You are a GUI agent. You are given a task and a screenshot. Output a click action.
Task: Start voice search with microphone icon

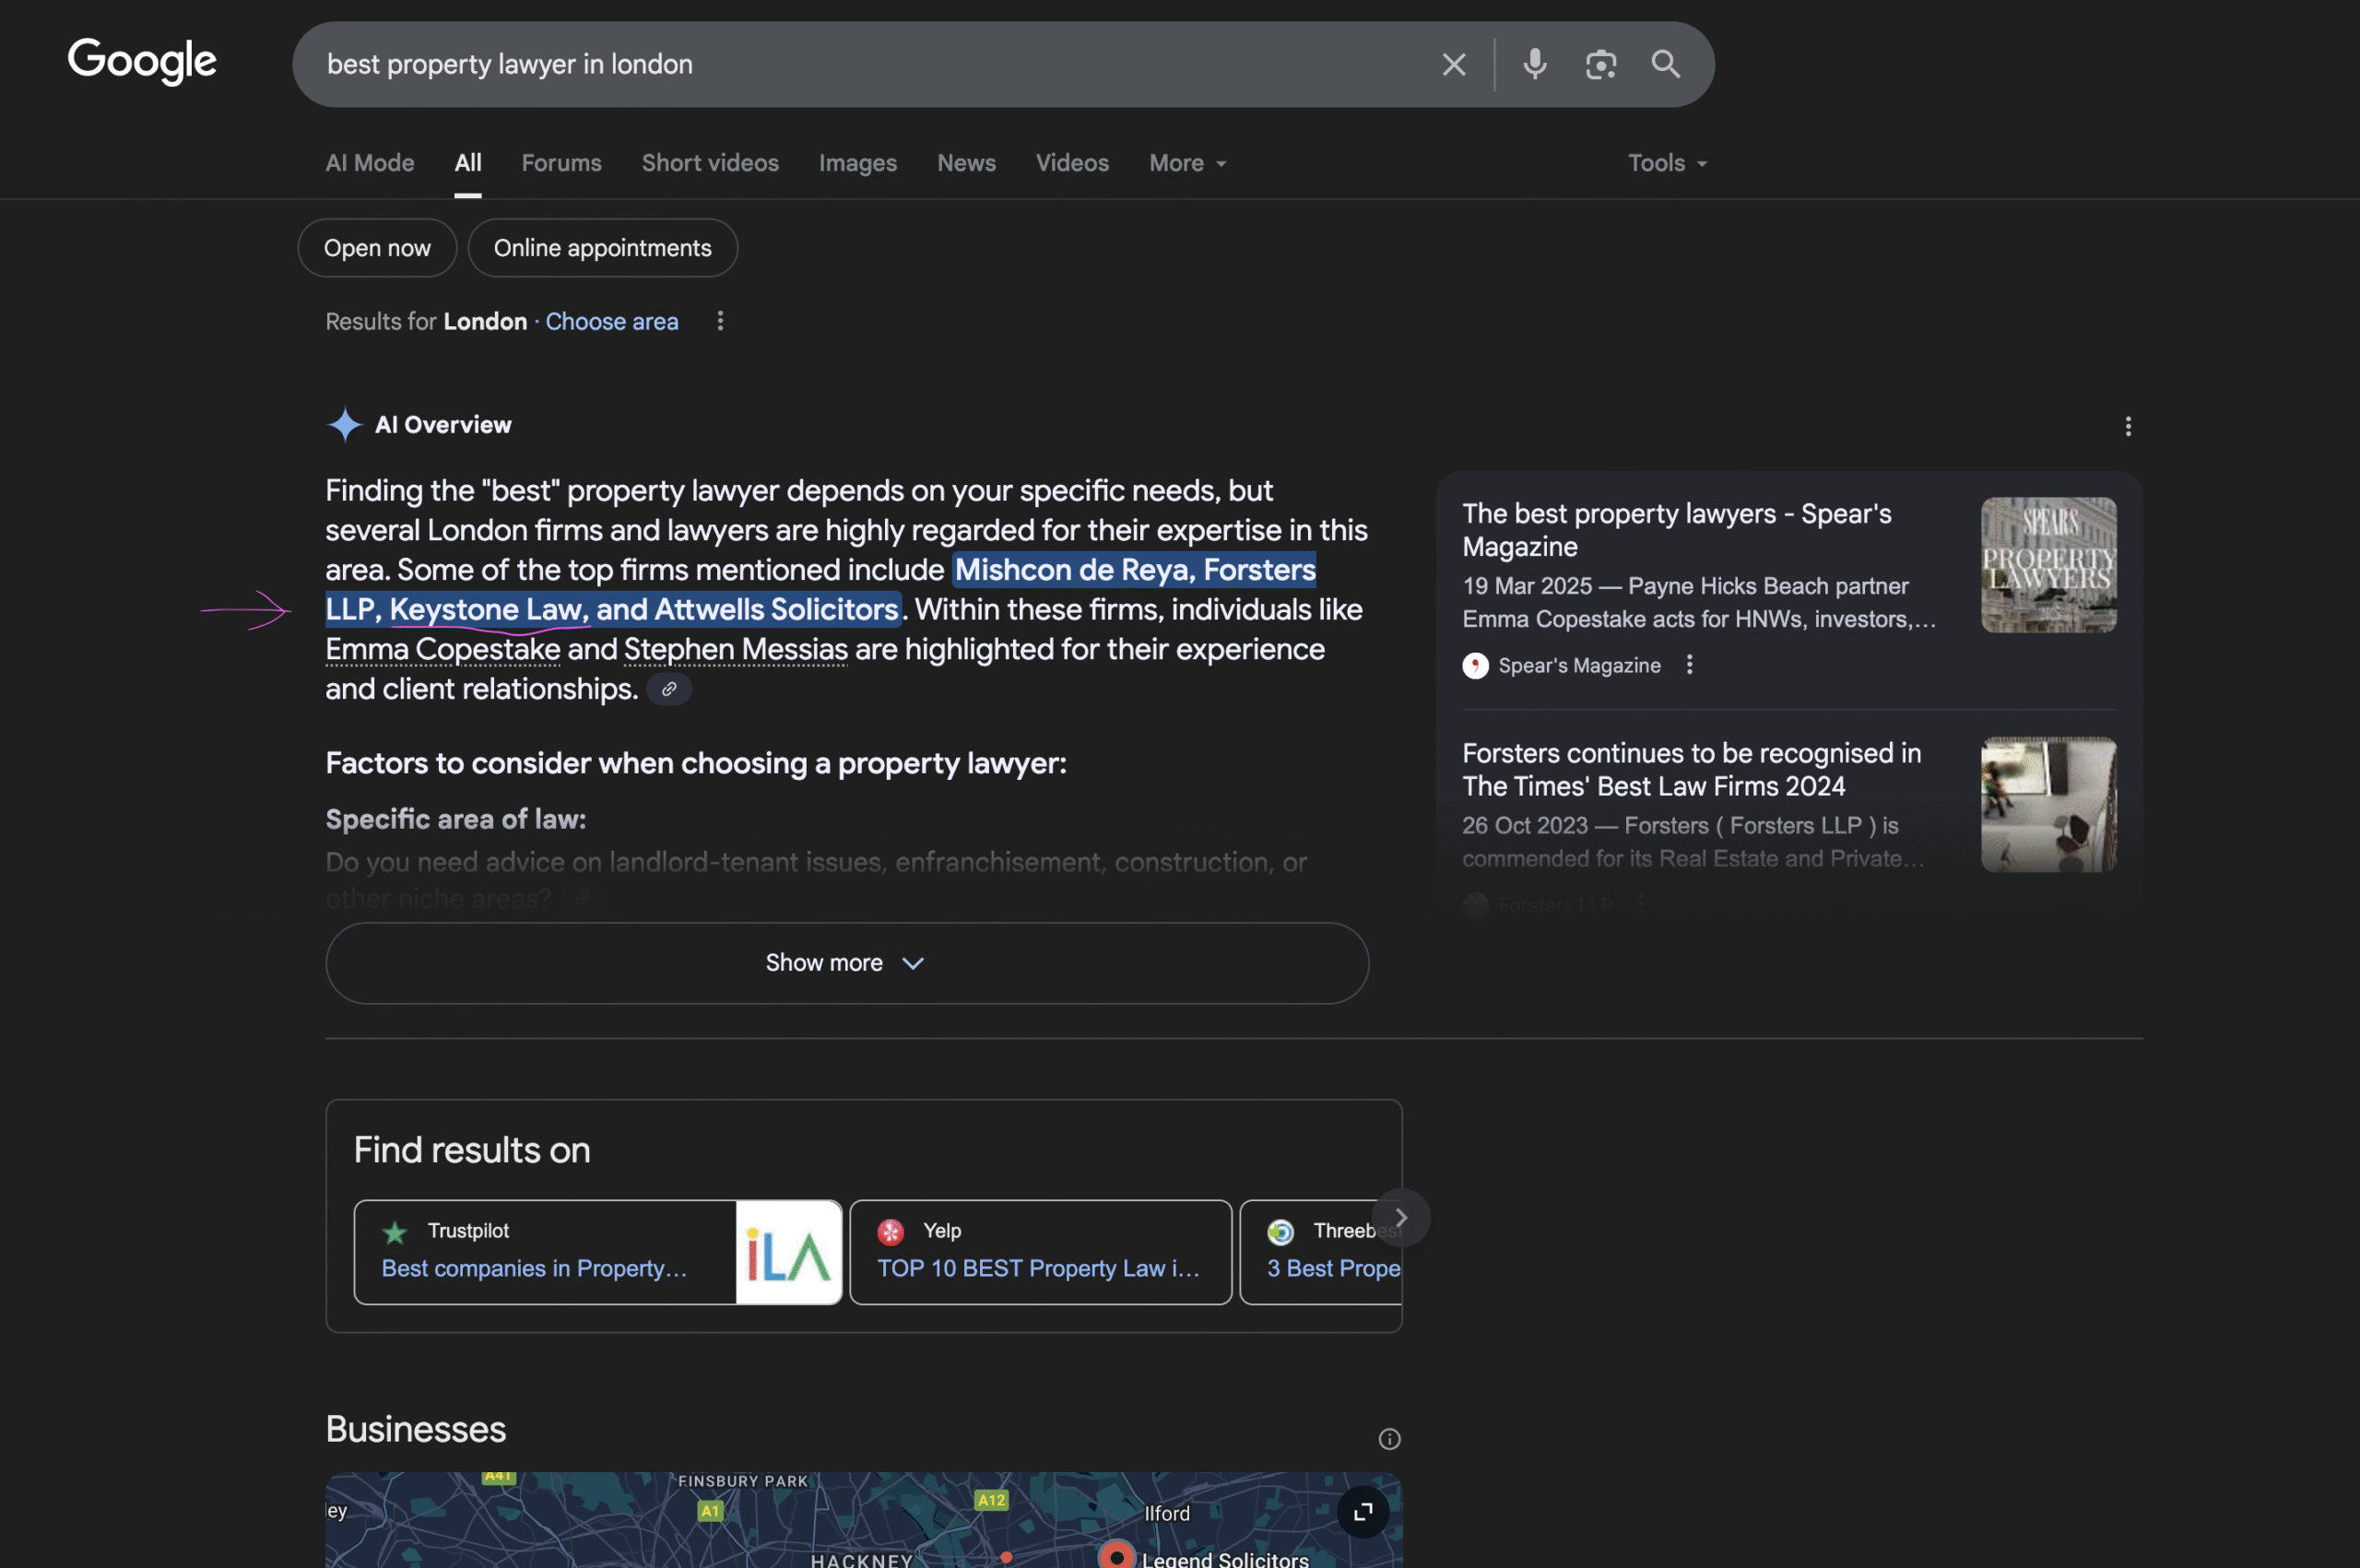tap(1534, 65)
